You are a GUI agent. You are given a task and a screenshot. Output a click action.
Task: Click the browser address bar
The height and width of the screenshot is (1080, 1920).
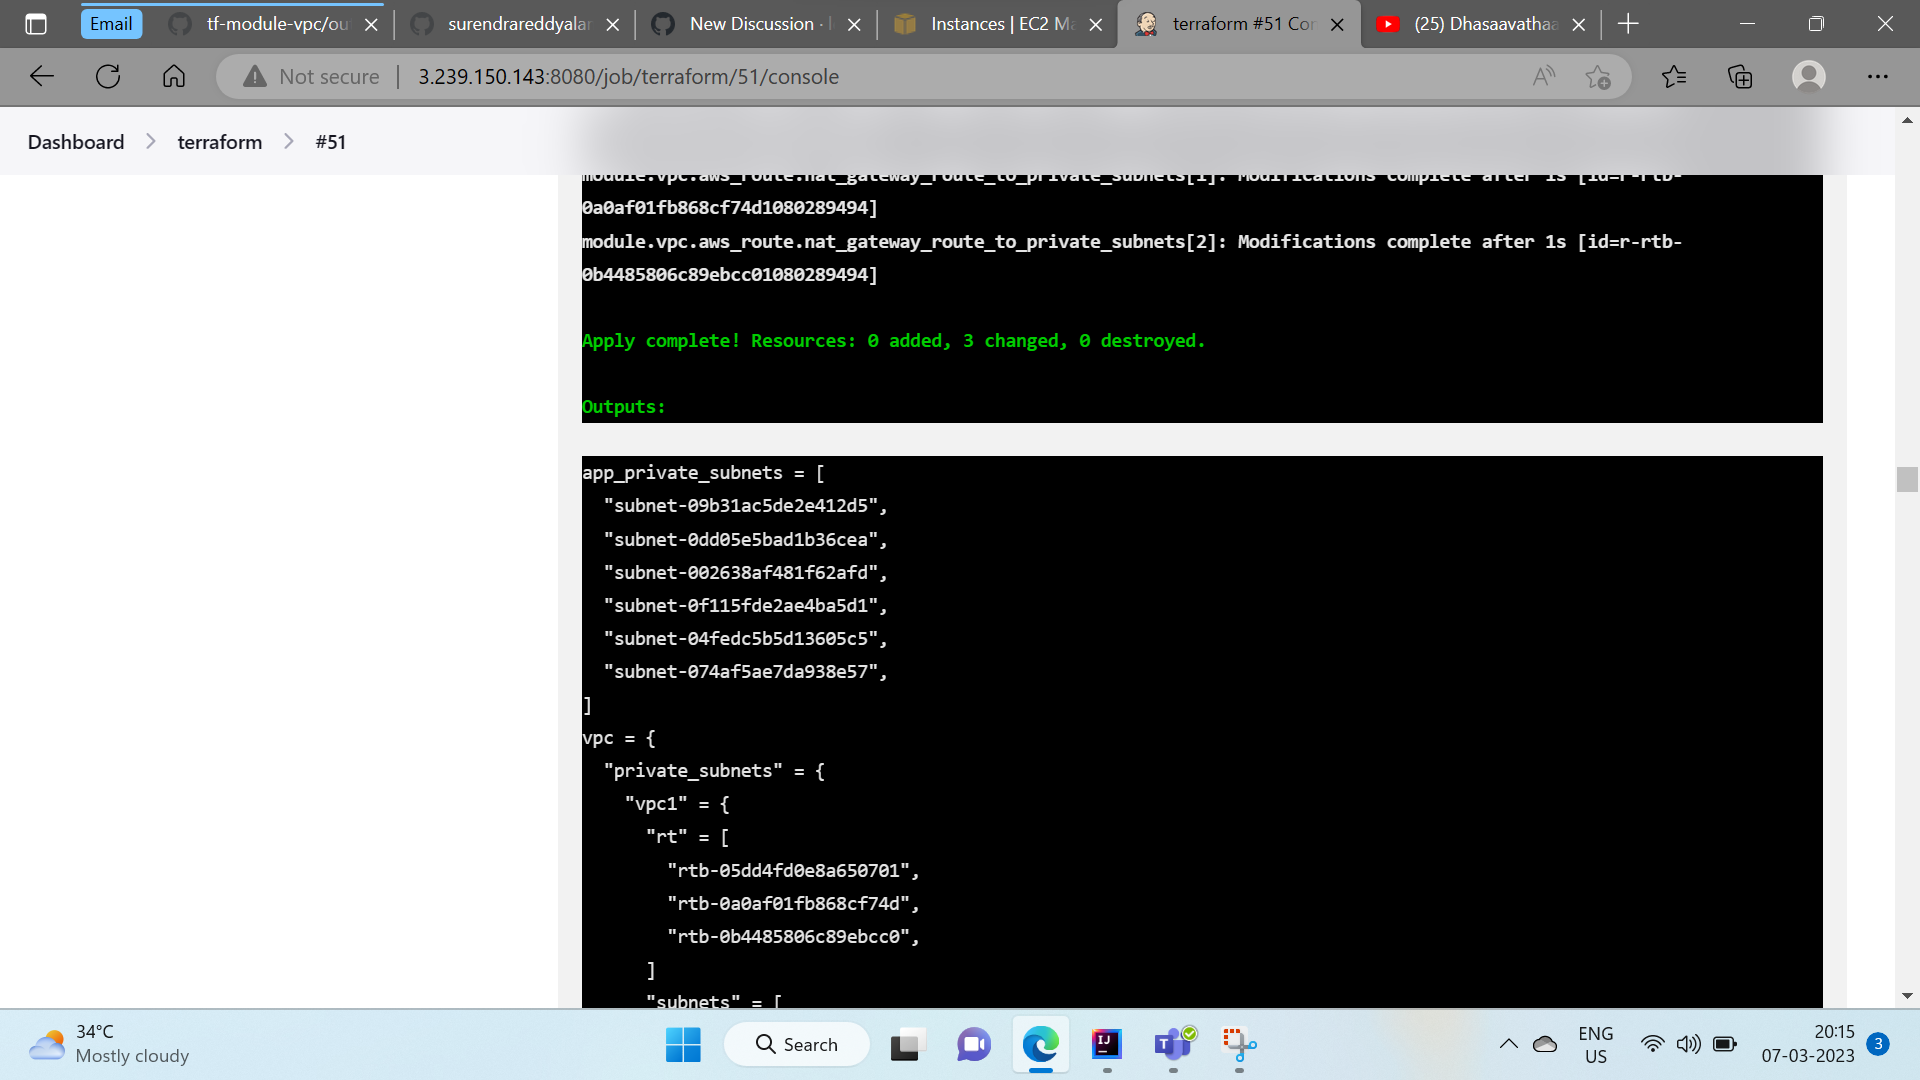700,76
